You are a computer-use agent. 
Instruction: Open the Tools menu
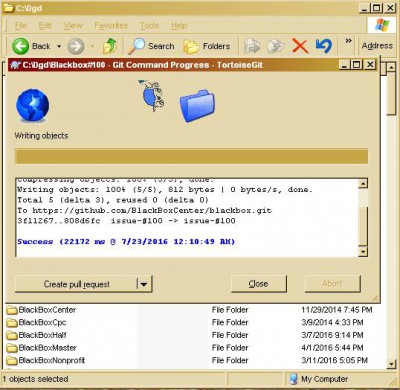tap(149, 26)
